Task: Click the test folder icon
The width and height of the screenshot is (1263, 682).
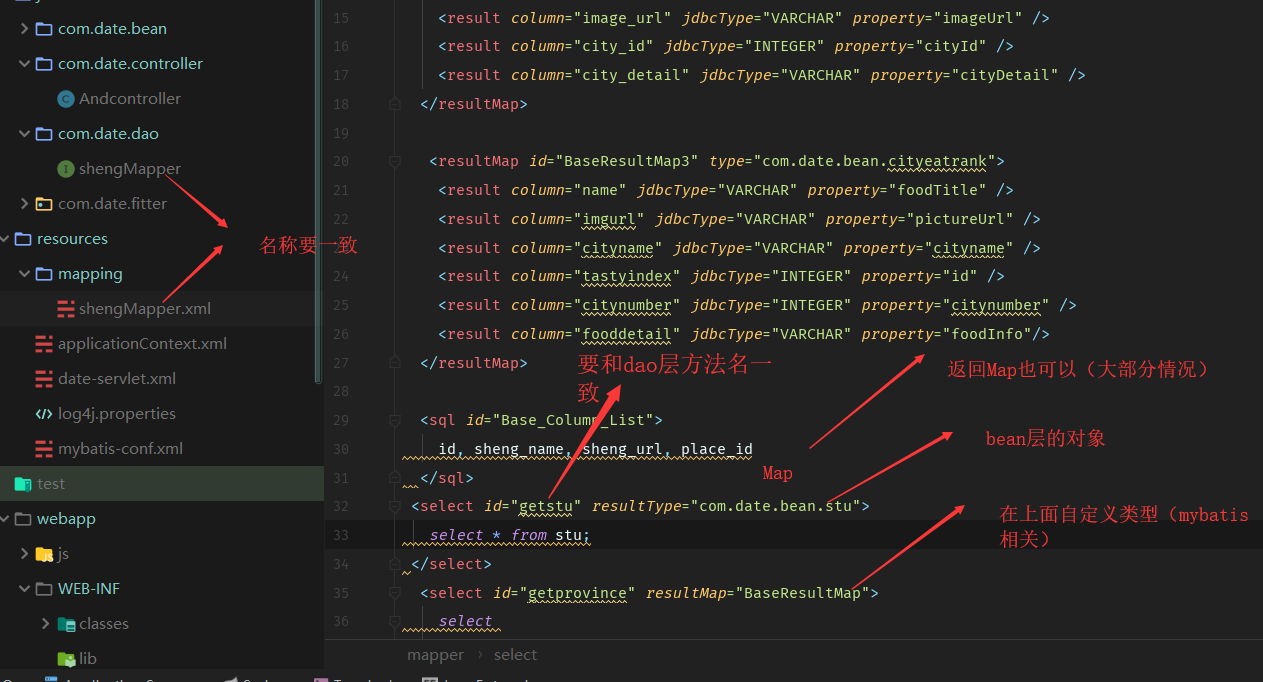Action: pos(23,484)
